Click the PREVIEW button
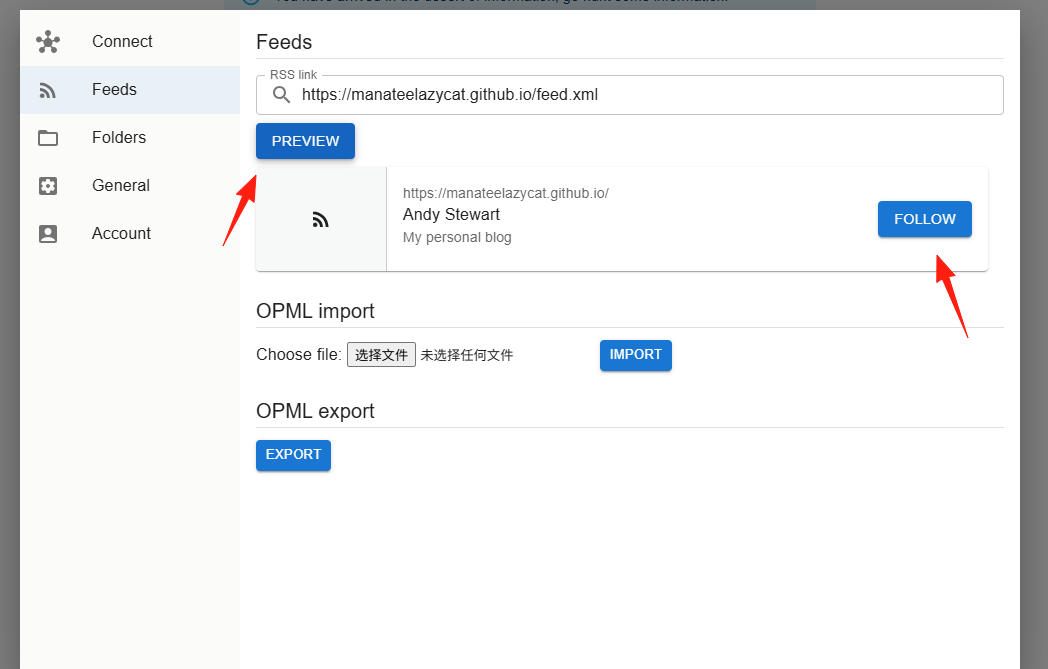 [x=305, y=141]
